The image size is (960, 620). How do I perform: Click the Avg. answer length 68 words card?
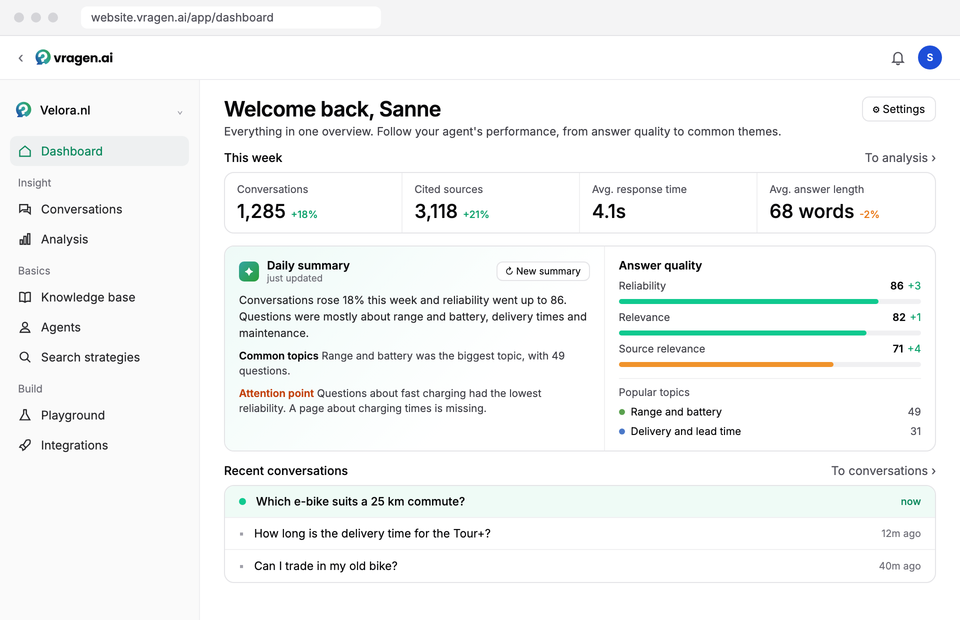point(846,203)
